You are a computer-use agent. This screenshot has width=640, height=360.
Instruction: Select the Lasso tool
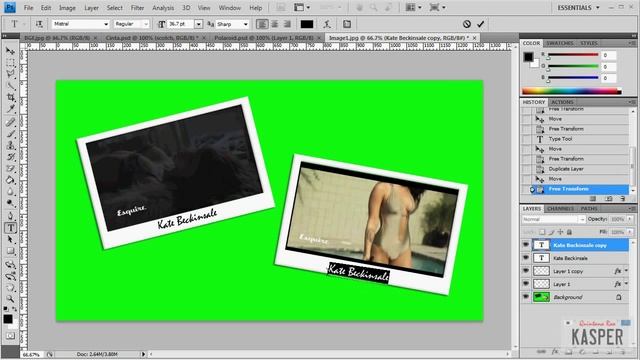pyautogui.click(x=10, y=74)
